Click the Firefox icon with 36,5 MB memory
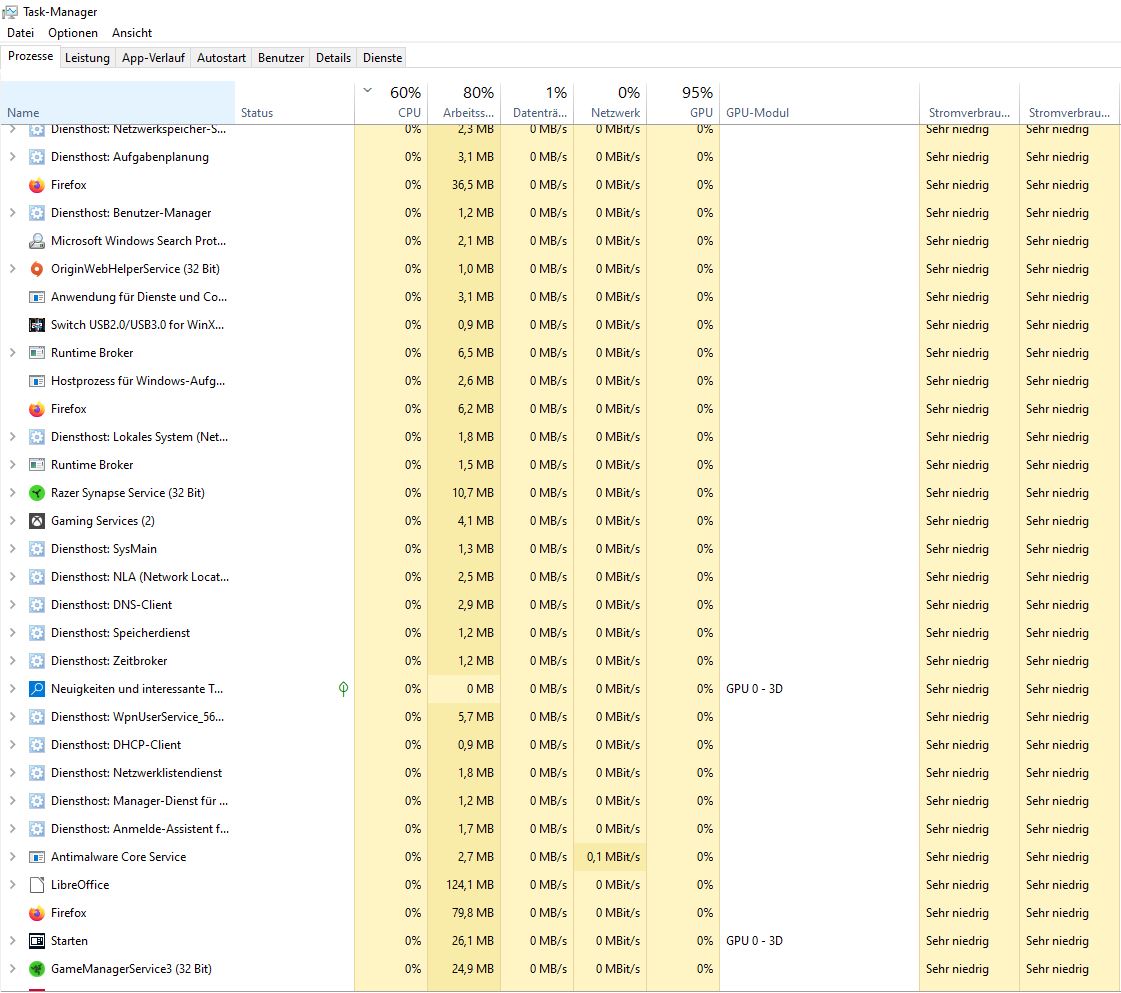 [x=36, y=185]
